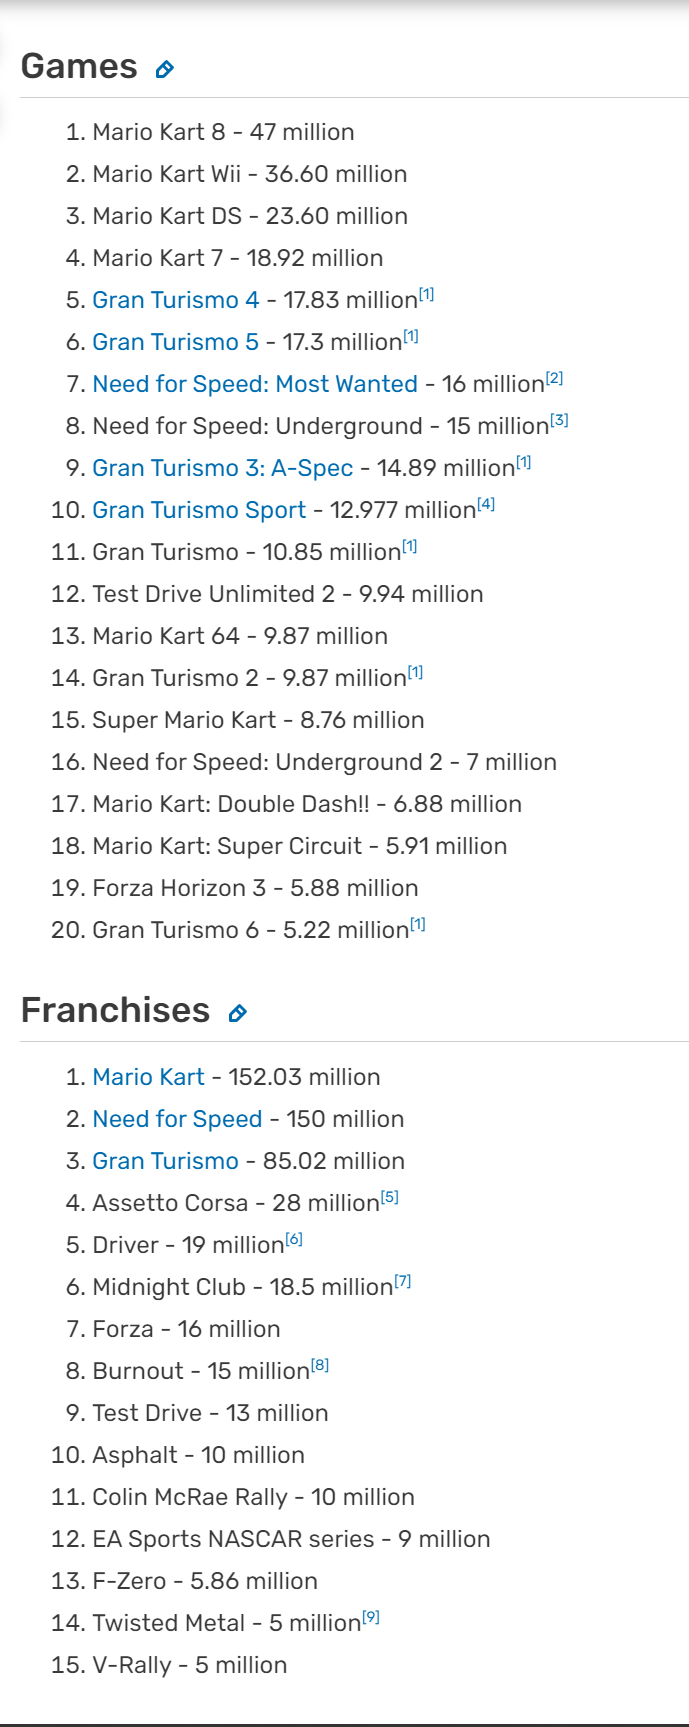Follow the Need for Speed franchise link
This screenshot has height=1727, width=689.
tap(178, 1119)
